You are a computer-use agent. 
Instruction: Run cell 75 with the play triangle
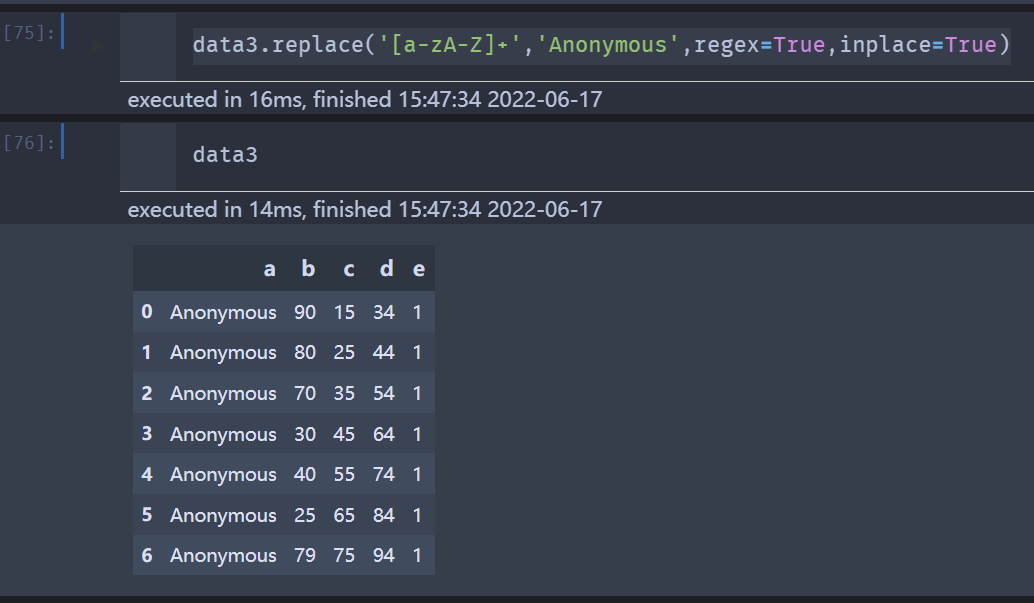tap(98, 46)
